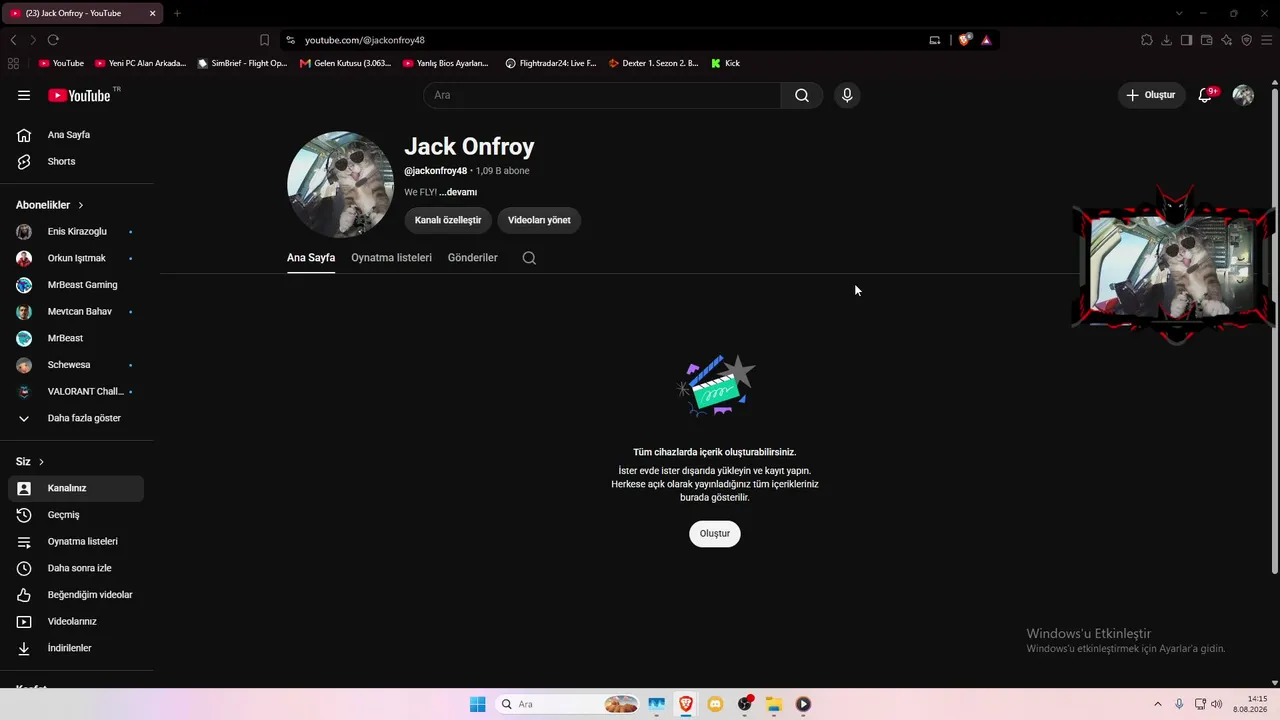Screen dimensions: 1280x720
Task: Open Videolarınız in the sidebar
Action: coord(76,622)
